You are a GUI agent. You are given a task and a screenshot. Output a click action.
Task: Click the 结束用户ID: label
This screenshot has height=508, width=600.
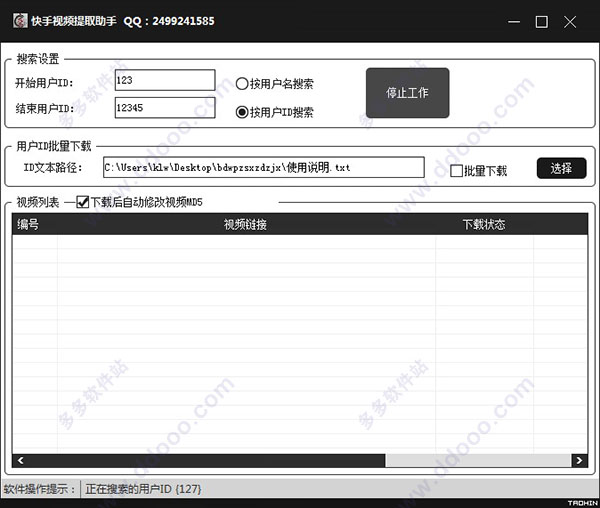point(45,109)
